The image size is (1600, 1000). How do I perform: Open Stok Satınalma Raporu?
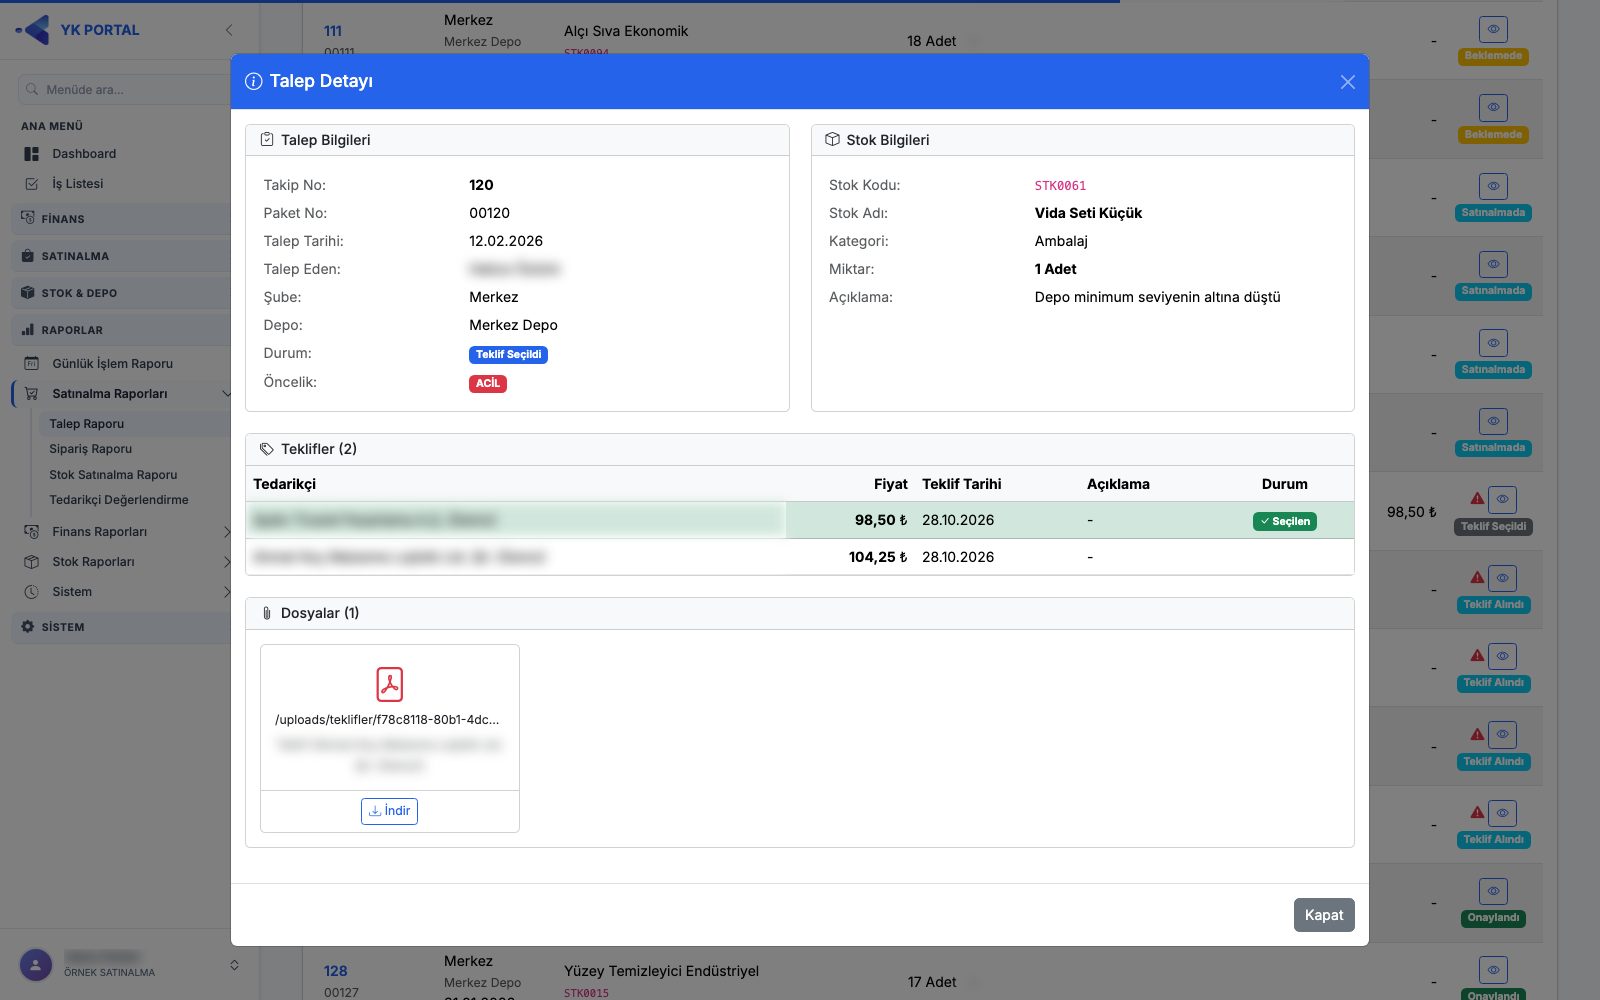click(x=113, y=475)
